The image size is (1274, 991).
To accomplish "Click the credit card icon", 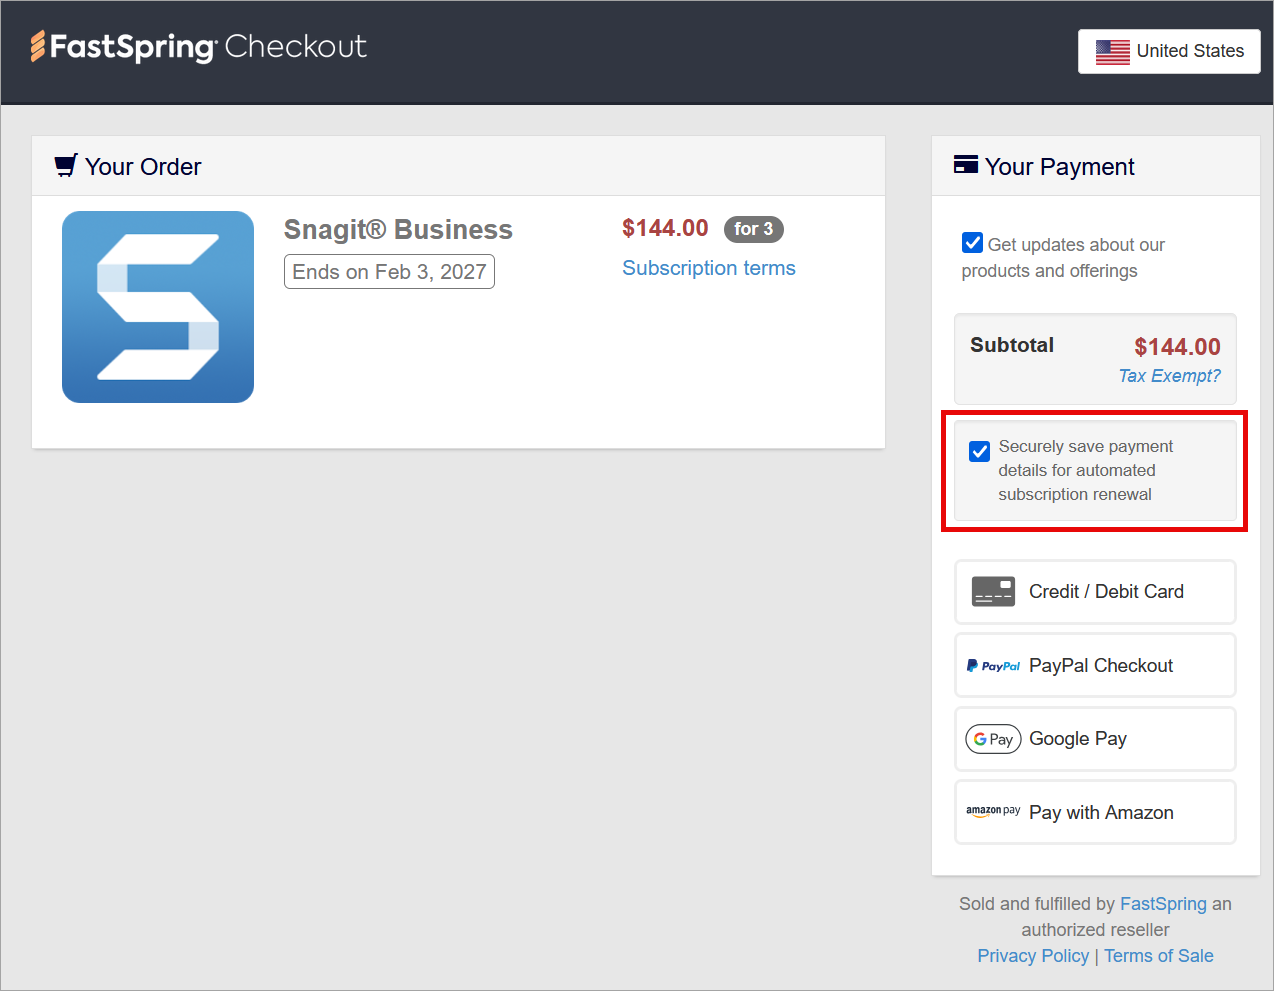I will coord(993,592).
